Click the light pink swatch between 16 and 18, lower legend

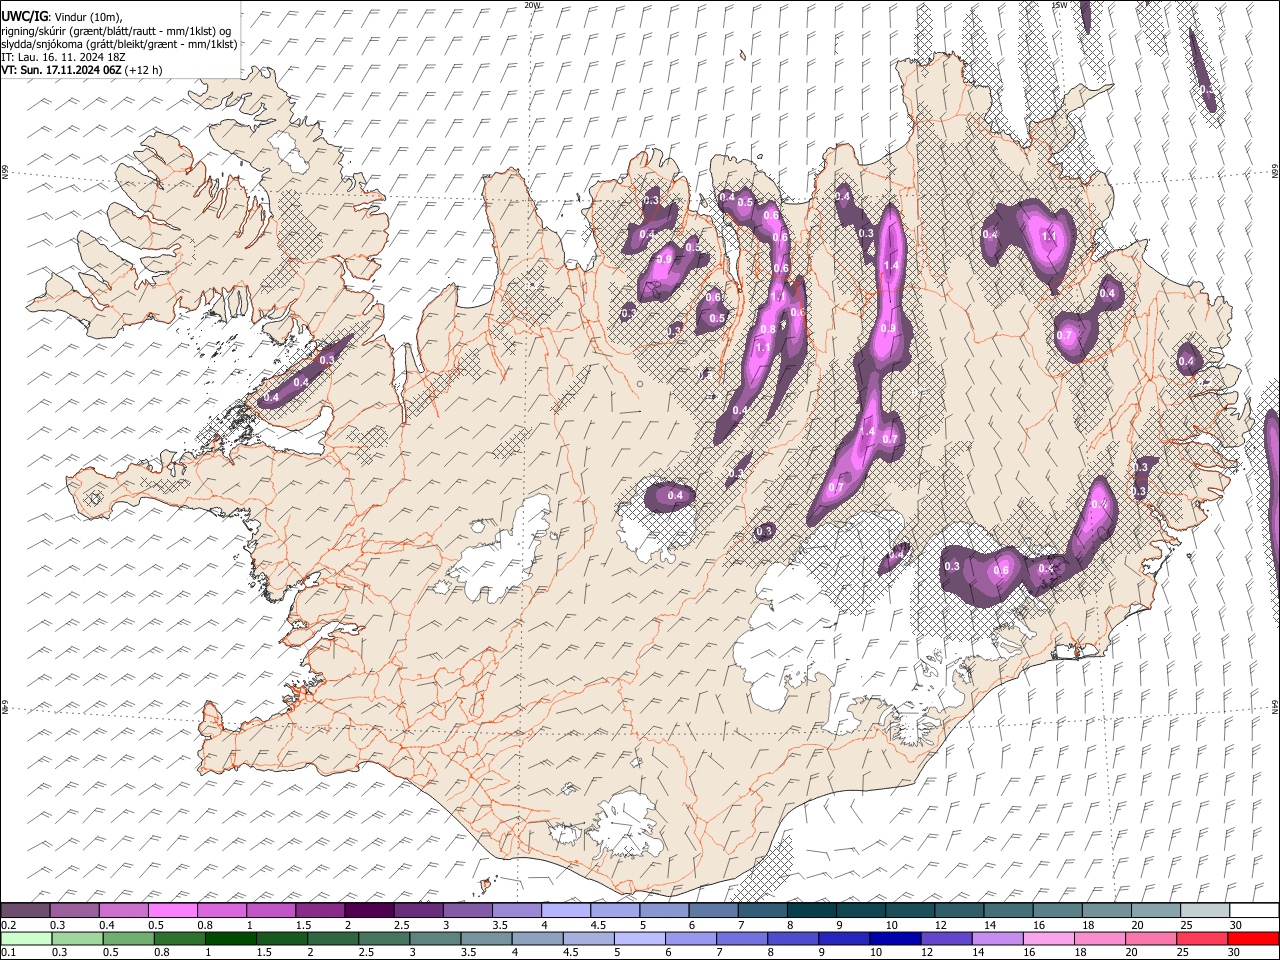coord(1048,939)
